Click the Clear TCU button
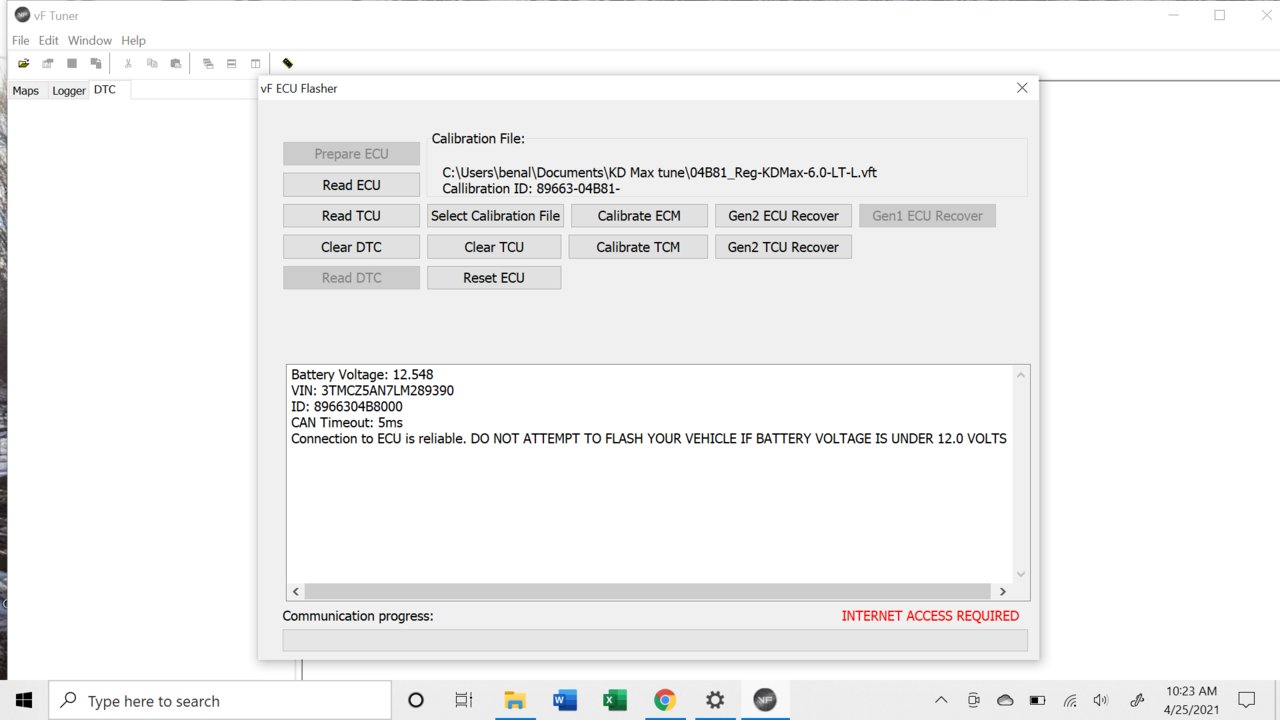The image size is (1280, 720). 494,247
